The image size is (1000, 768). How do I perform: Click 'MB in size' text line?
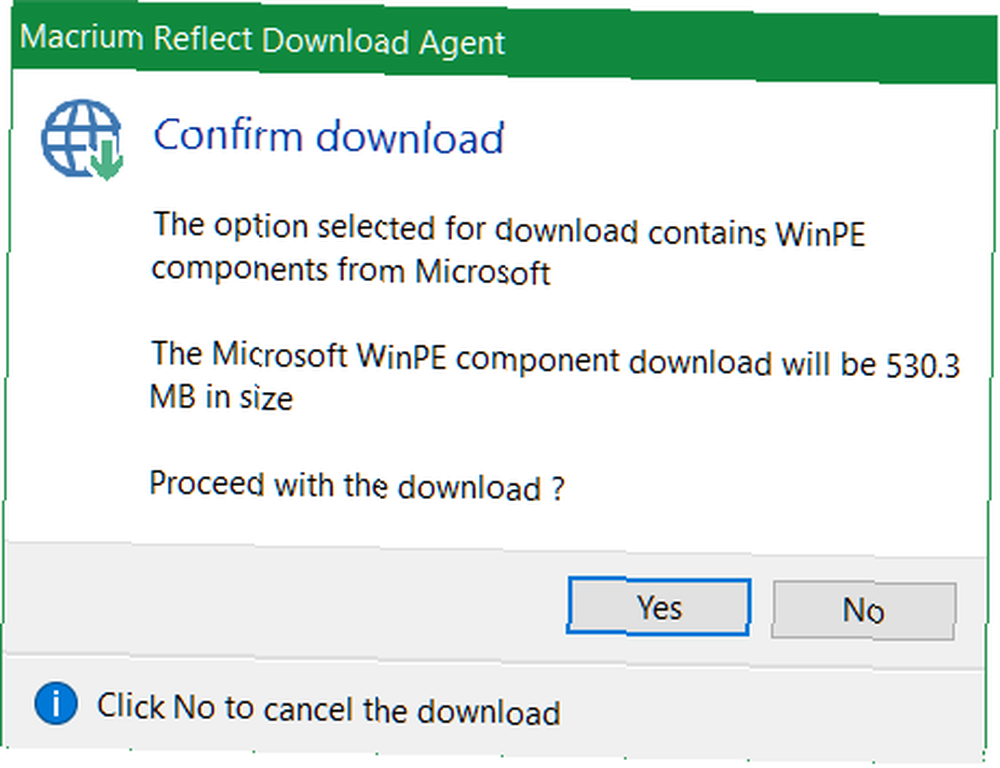221,397
